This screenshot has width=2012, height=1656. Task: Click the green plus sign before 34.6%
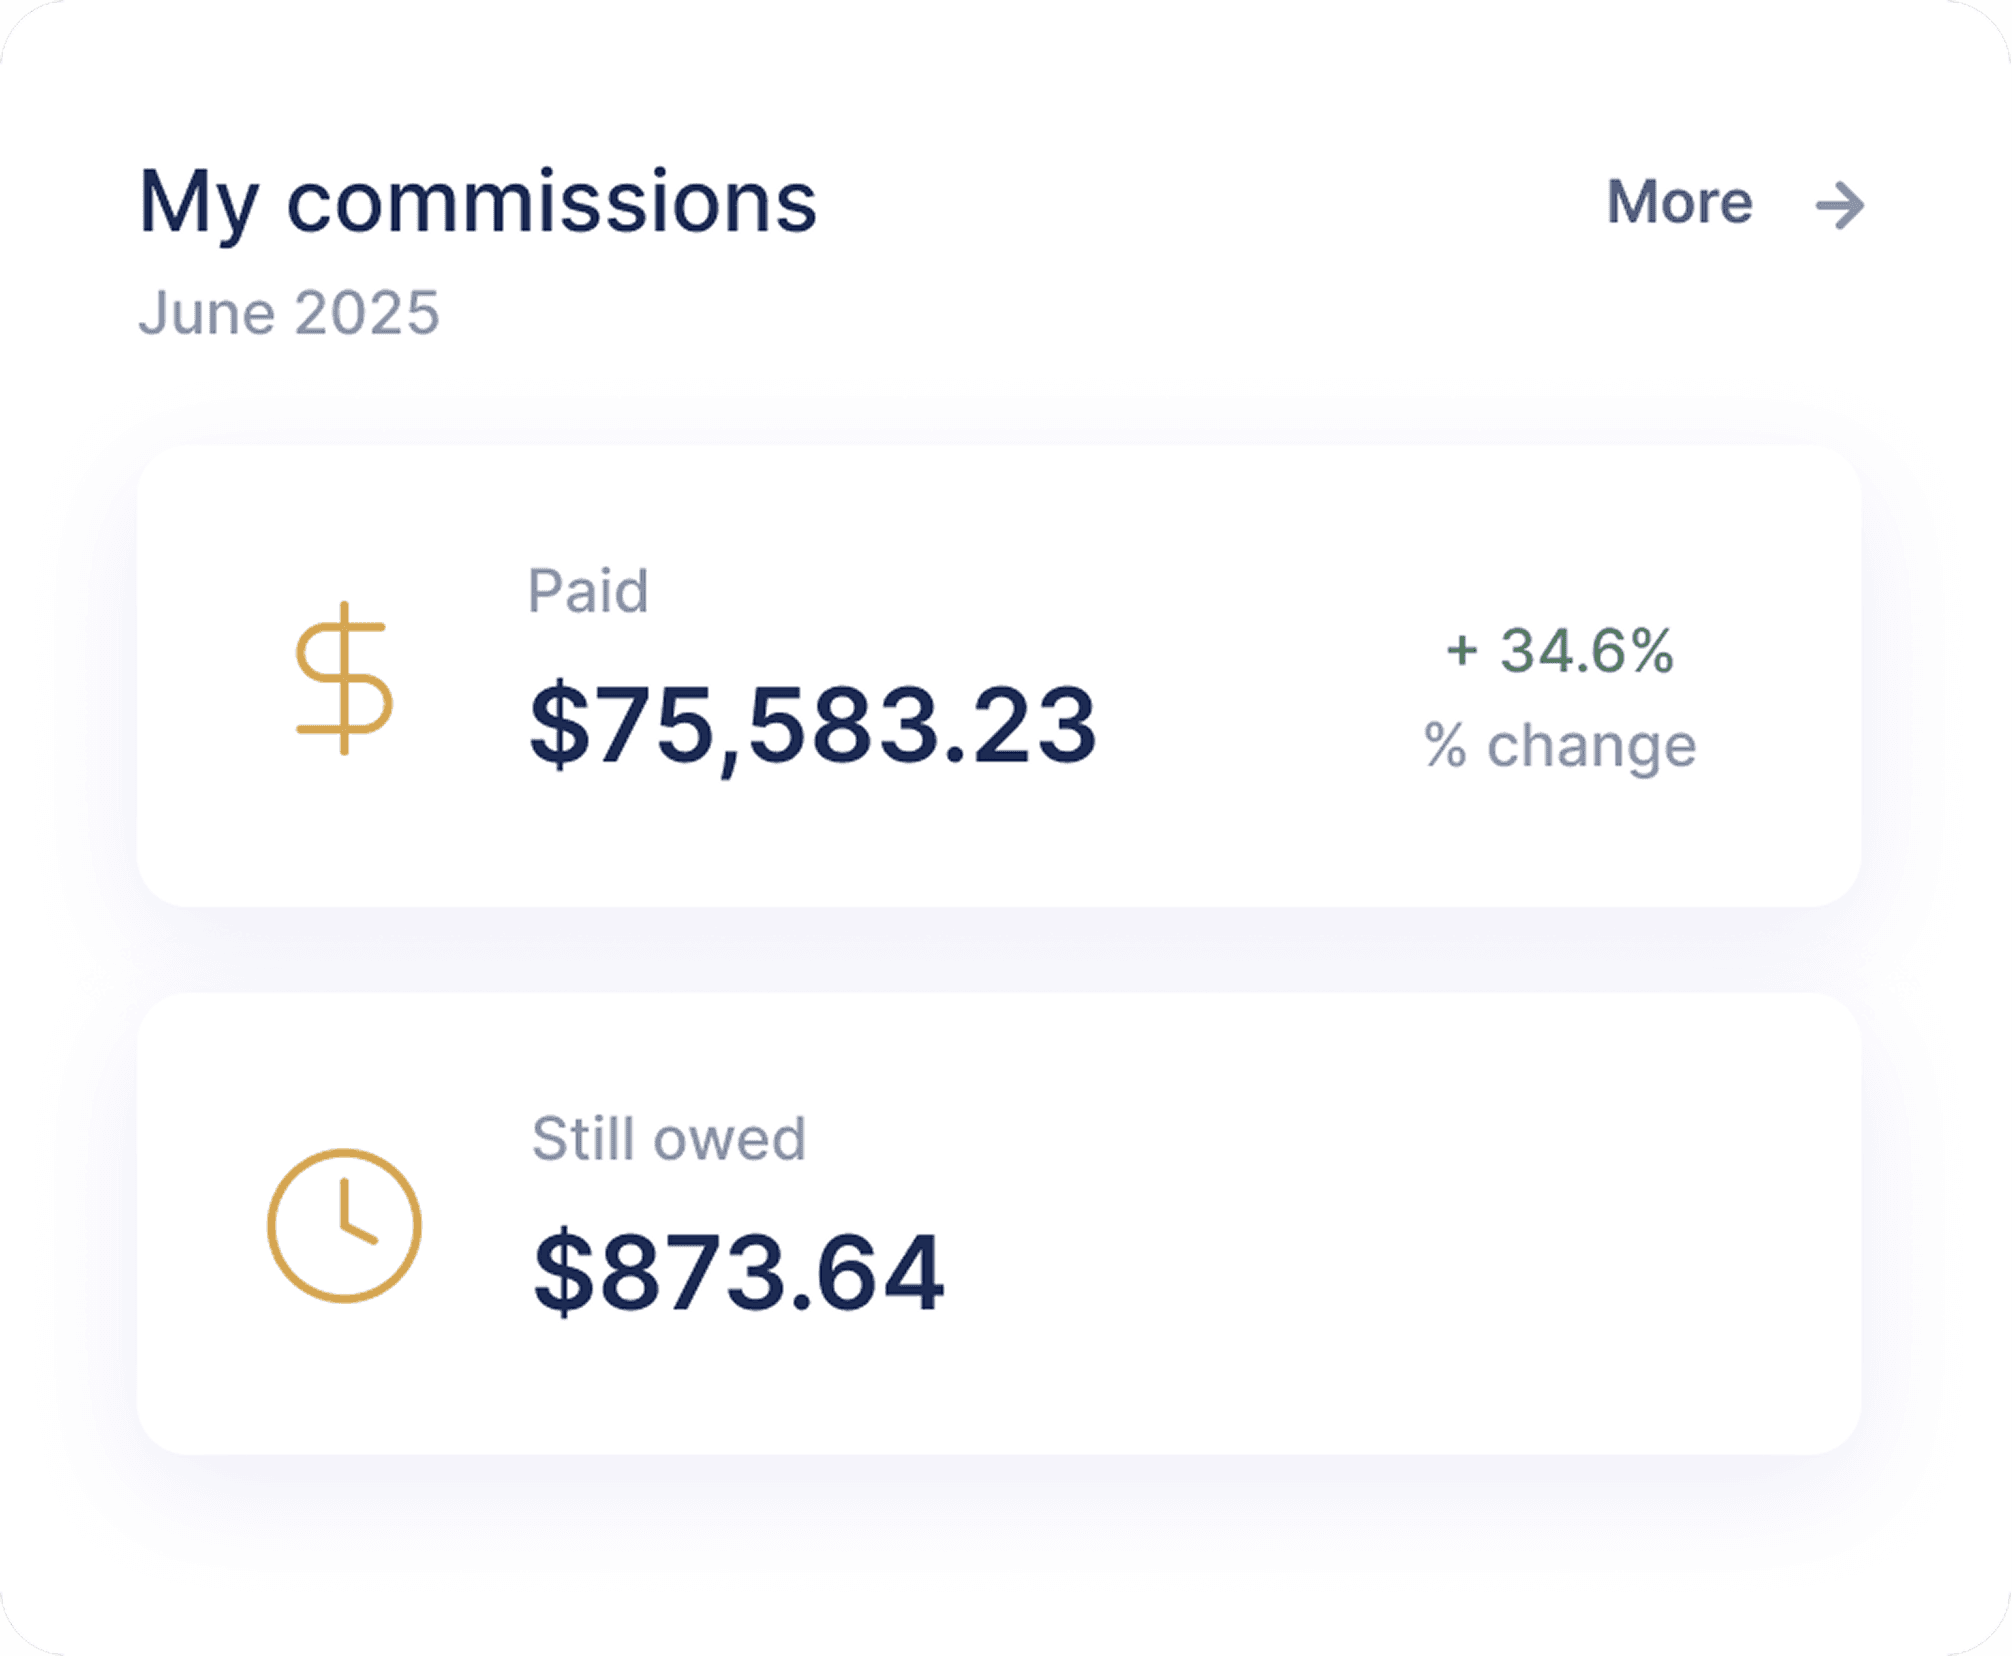click(1462, 652)
